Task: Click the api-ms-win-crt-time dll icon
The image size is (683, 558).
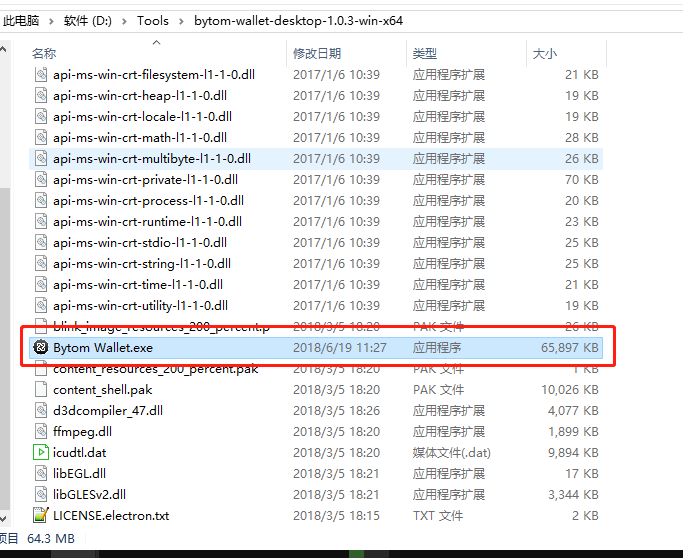Action: [x=41, y=284]
